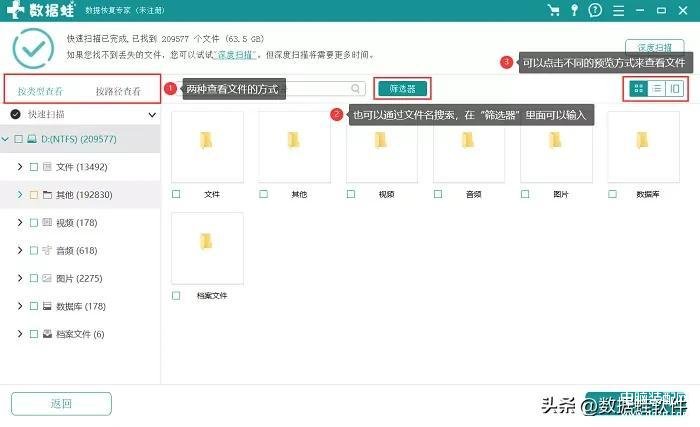This screenshot has width=700, height=427.
Task: Open the 档案文件 folder thumbnail
Action: pos(207,249)
